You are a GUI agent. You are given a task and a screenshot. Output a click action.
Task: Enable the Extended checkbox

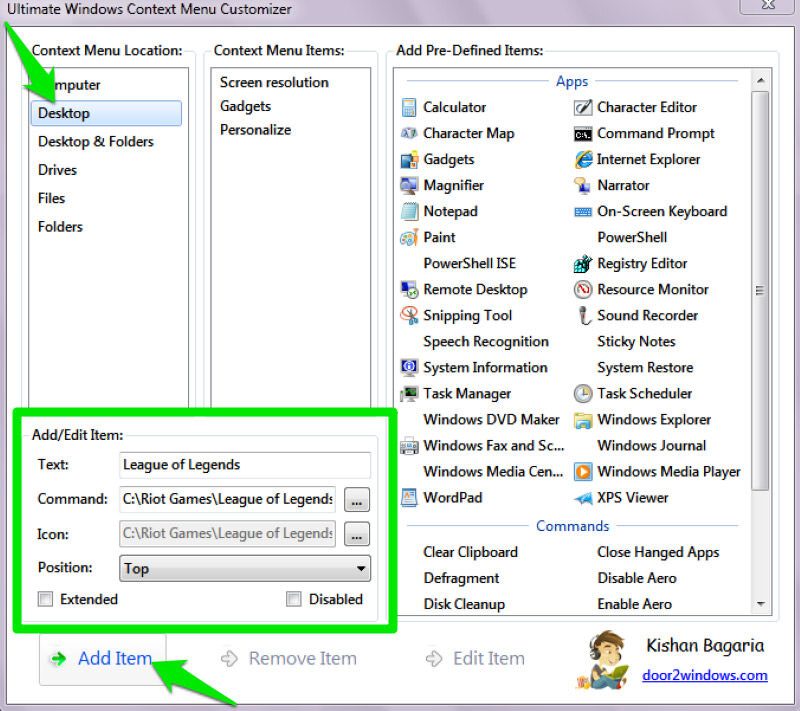coord(46,600)
